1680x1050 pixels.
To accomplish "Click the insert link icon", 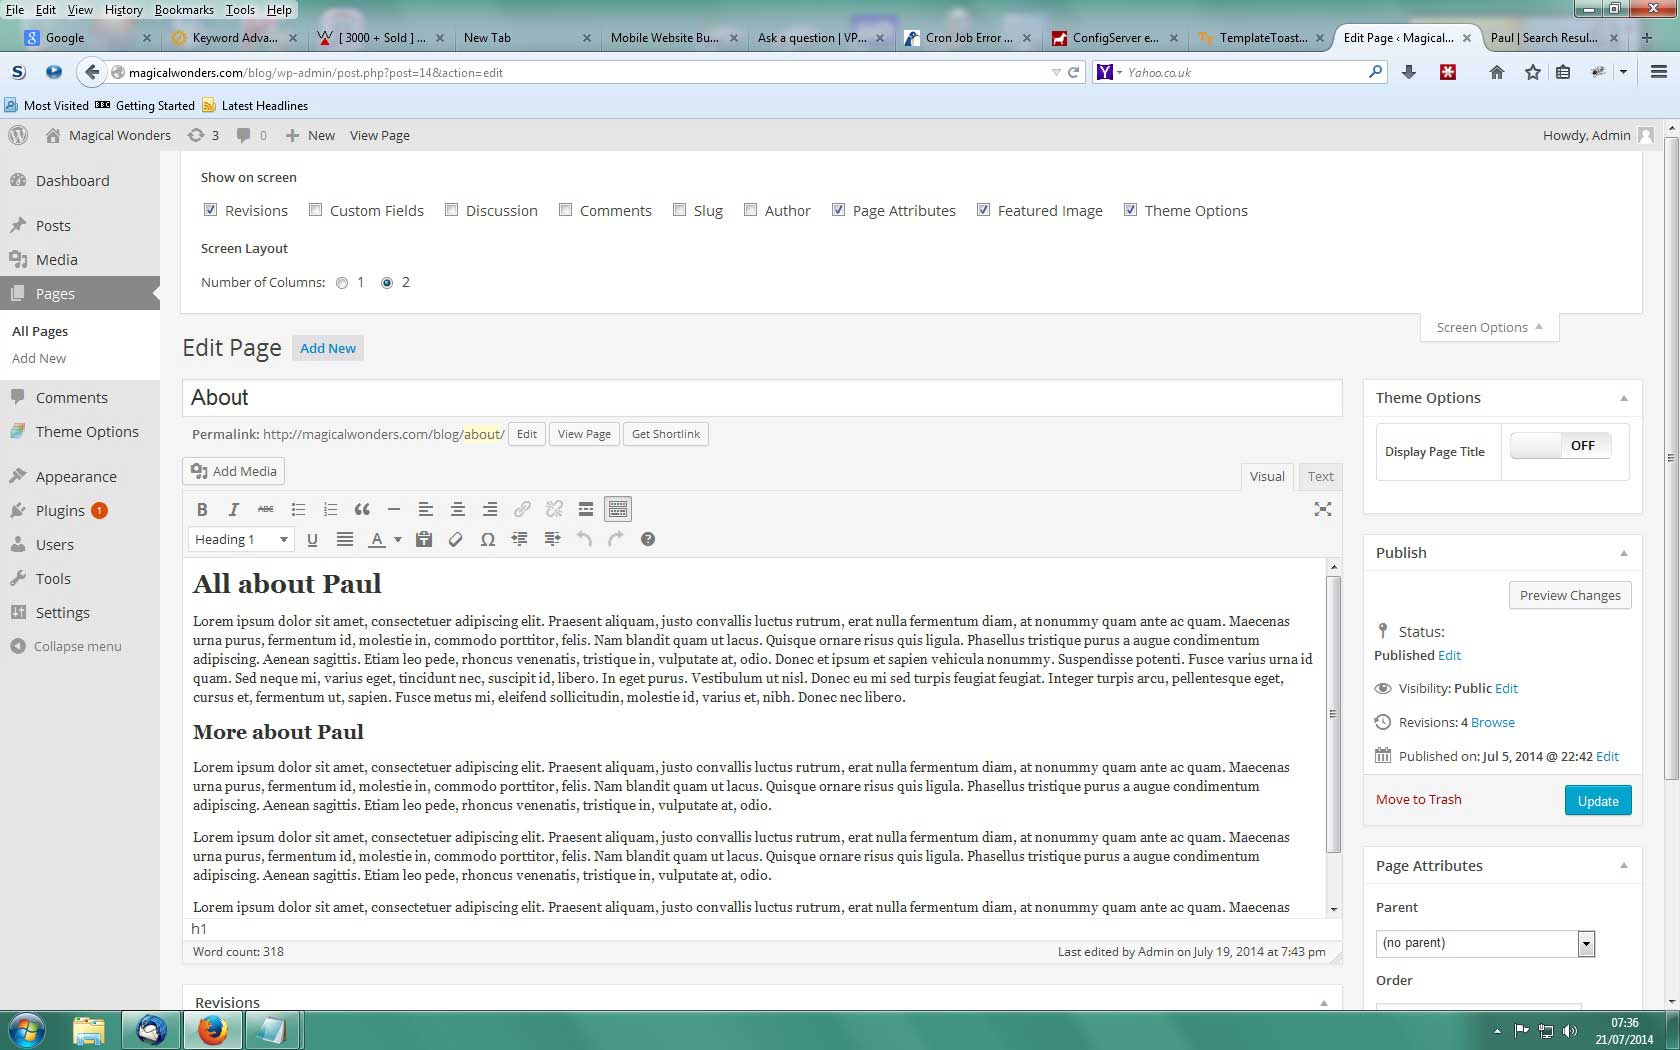I will pyautogui.click(x=522, y=510).
